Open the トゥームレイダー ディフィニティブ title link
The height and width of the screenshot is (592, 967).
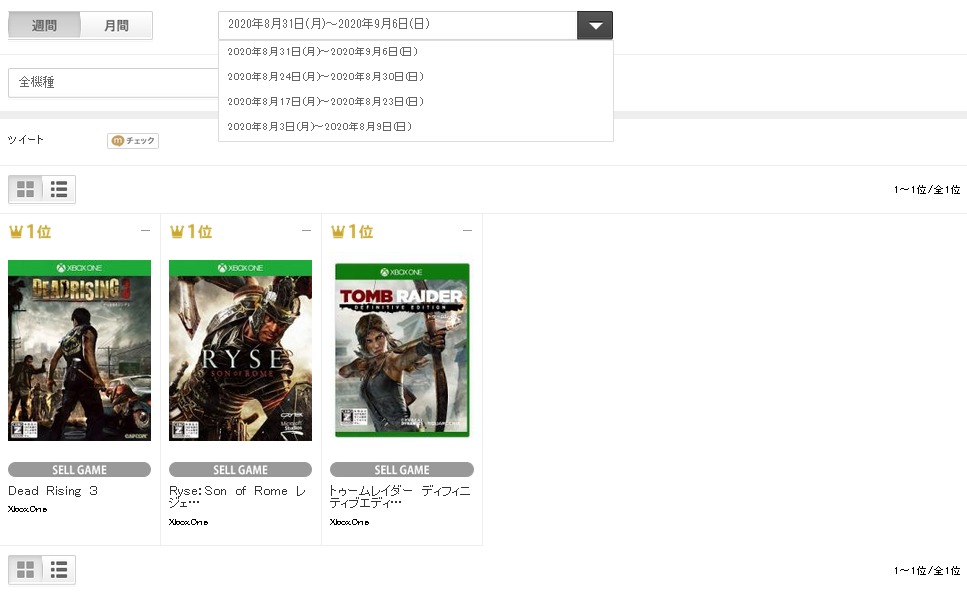[x=400, y=497]
